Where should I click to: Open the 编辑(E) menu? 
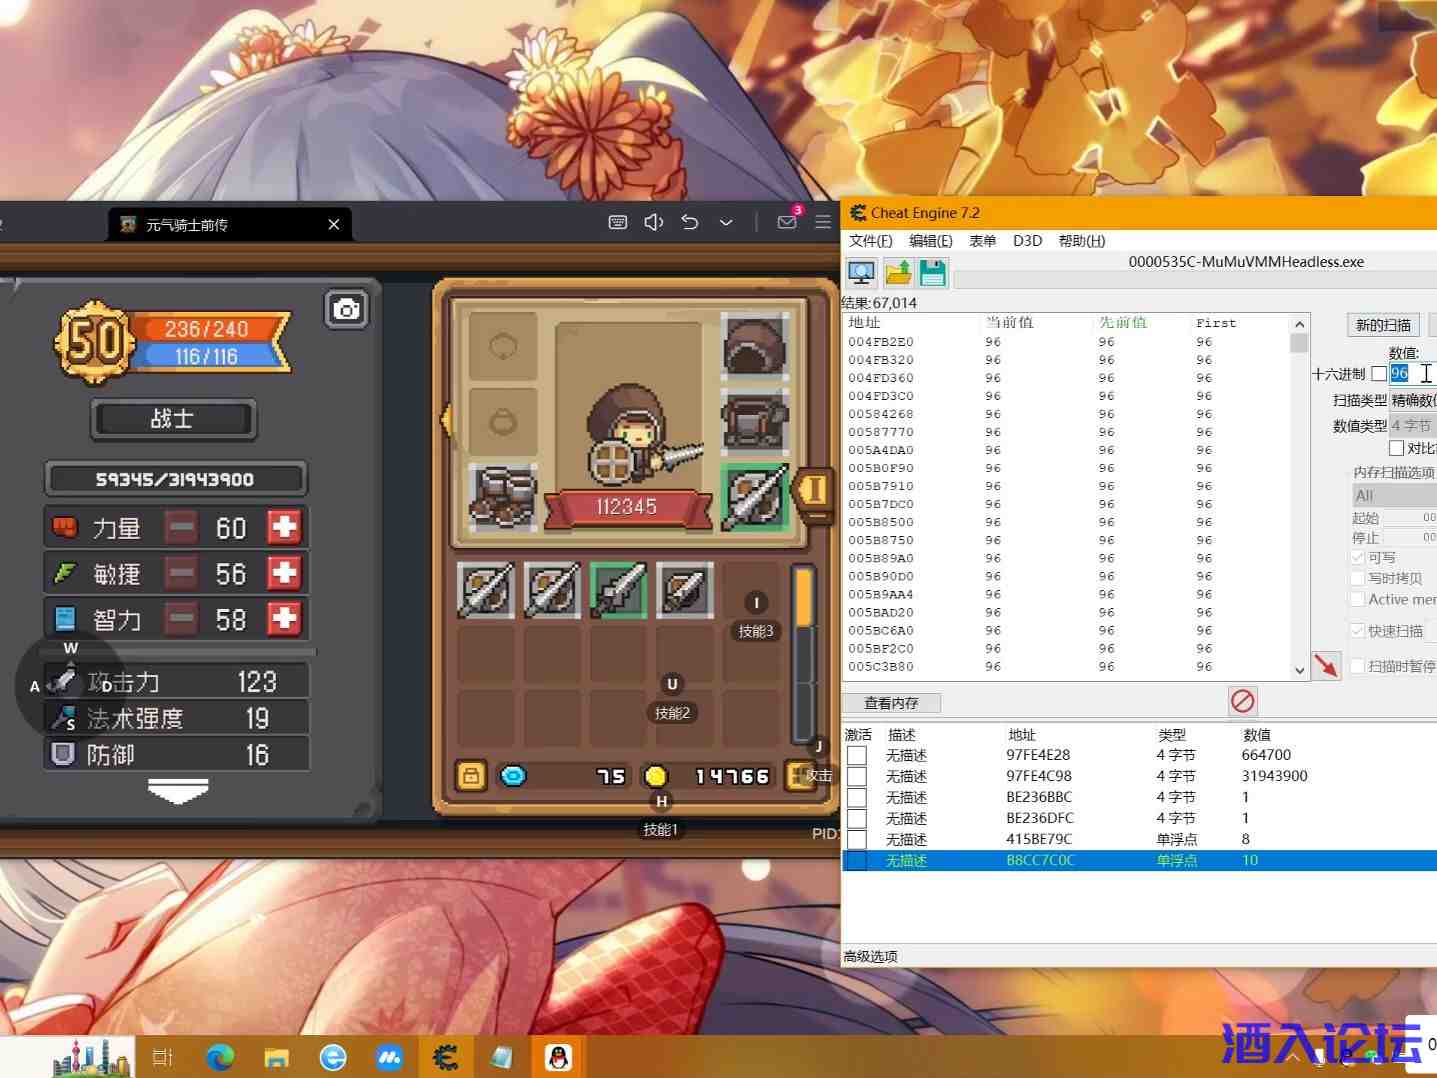pos(930,241)
